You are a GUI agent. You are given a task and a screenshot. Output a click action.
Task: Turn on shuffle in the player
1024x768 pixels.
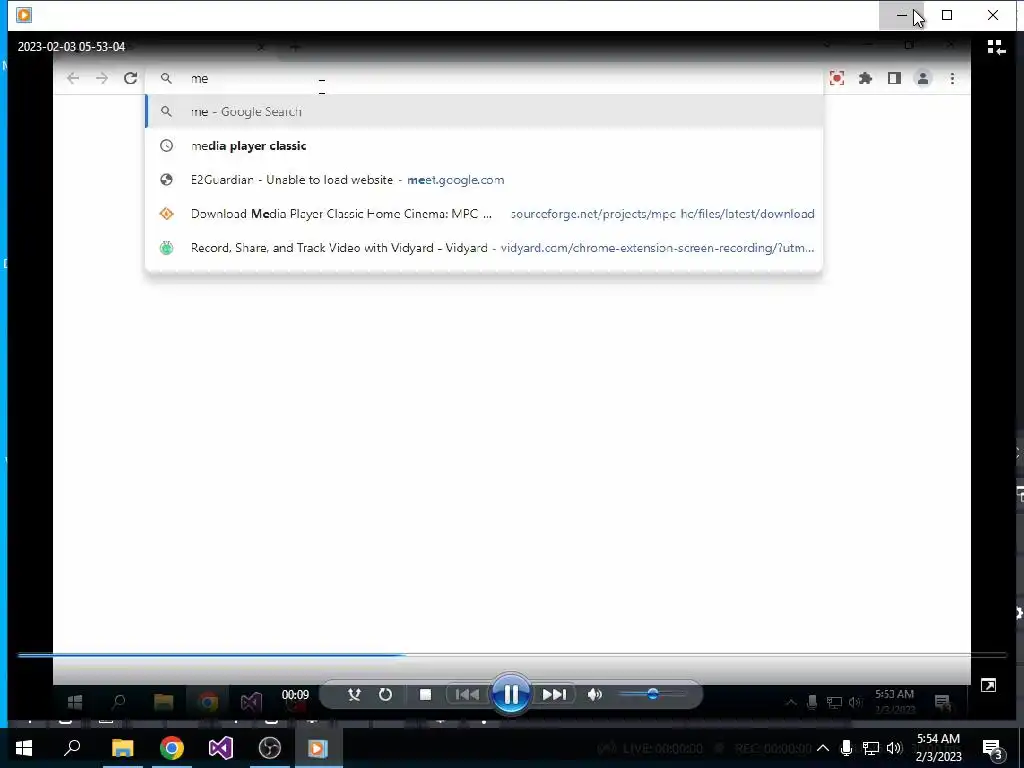(x=354, y=694)
